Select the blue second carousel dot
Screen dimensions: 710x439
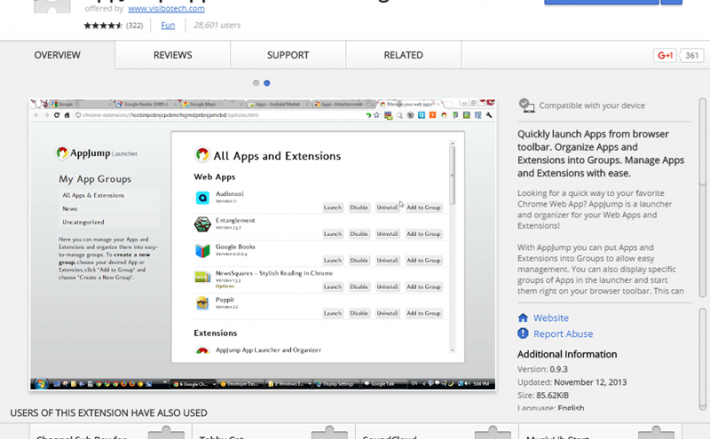pos(267,83)
